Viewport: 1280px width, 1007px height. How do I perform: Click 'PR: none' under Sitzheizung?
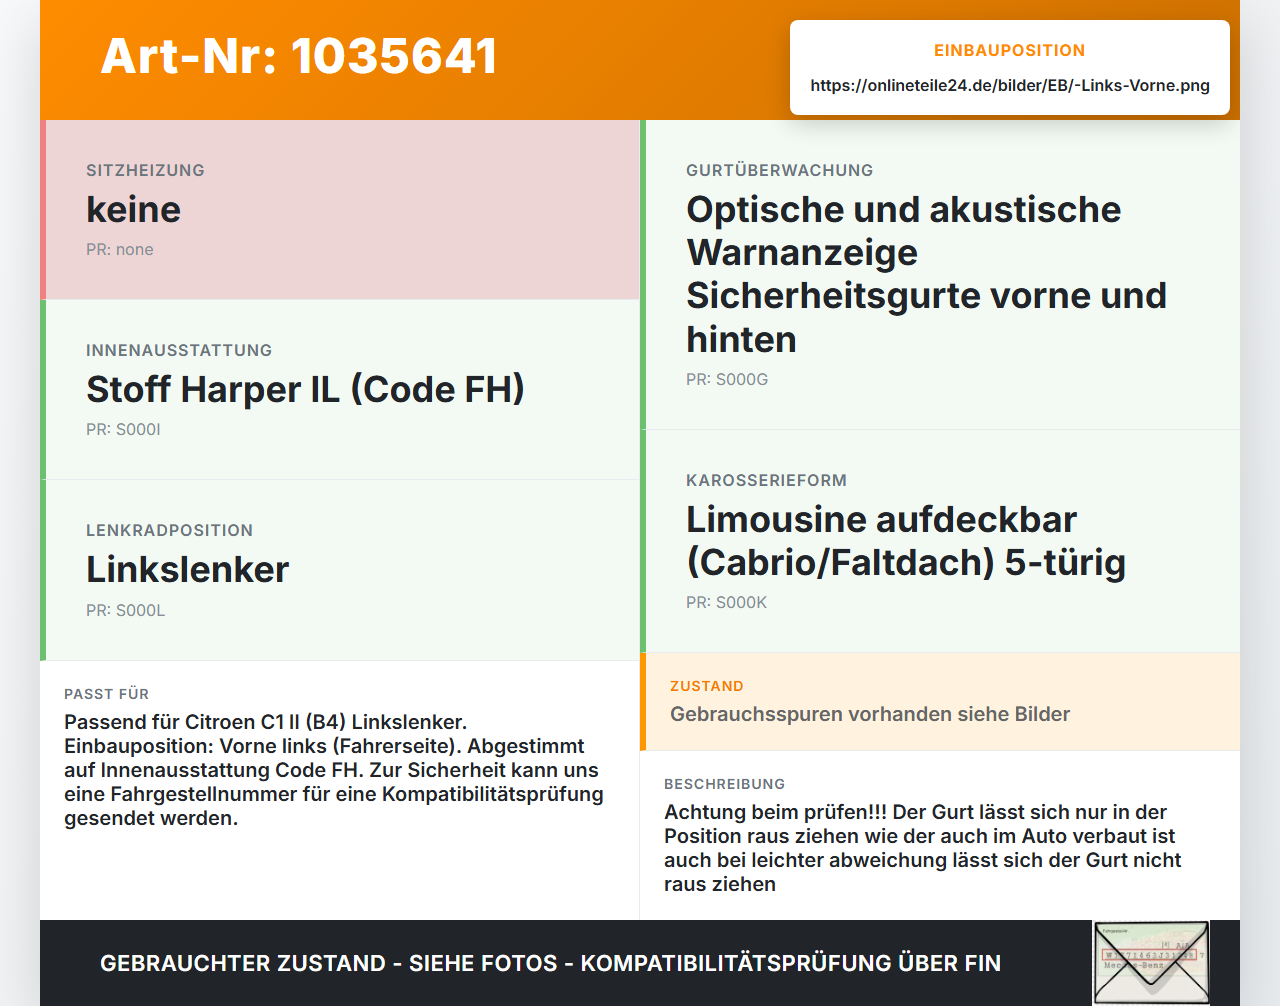[120, 249]
